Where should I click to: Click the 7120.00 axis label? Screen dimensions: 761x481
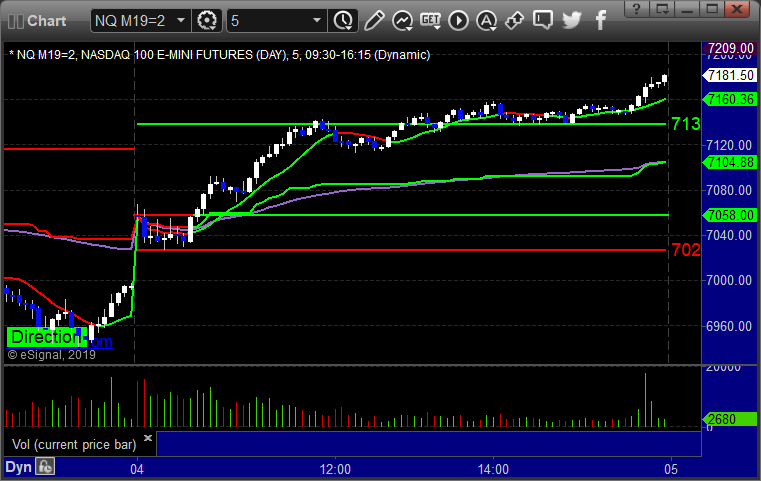[x=728, y=145]
